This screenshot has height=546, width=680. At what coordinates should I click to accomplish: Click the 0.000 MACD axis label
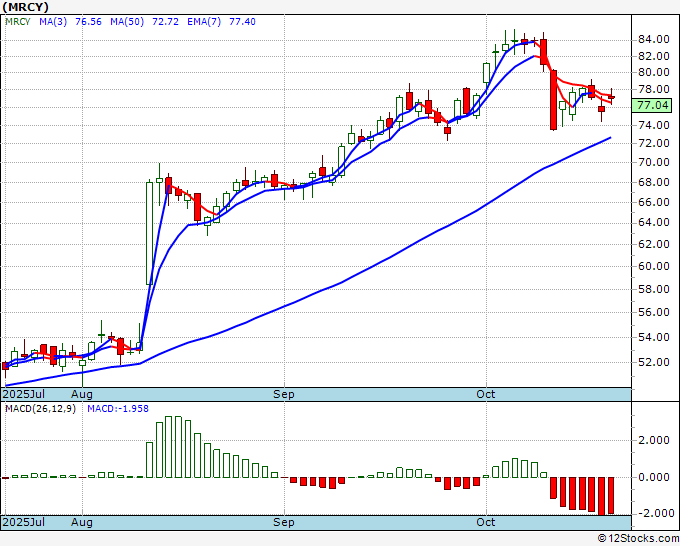(654, 477)
